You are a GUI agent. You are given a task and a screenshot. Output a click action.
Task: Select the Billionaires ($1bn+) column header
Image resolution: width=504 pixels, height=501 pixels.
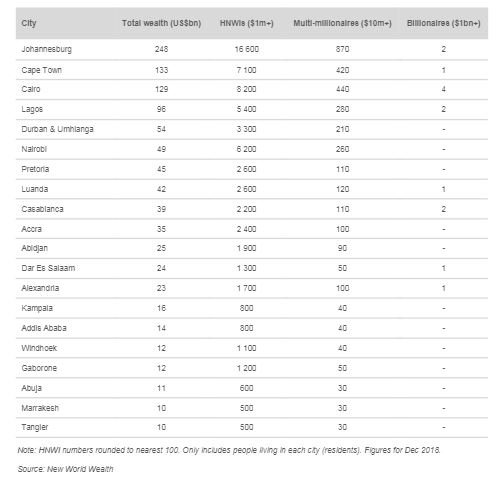click(x=444, y=23)
